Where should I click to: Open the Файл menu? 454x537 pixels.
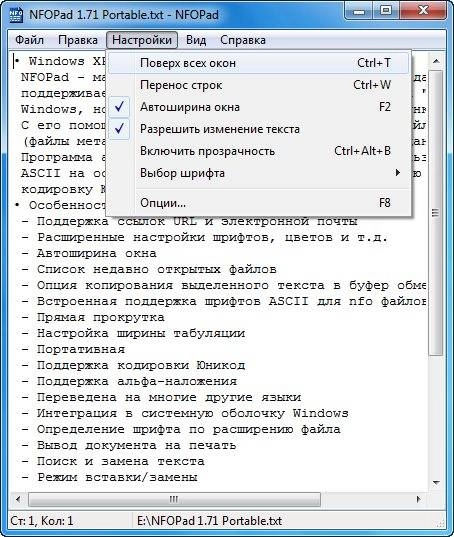coord(29,40)
